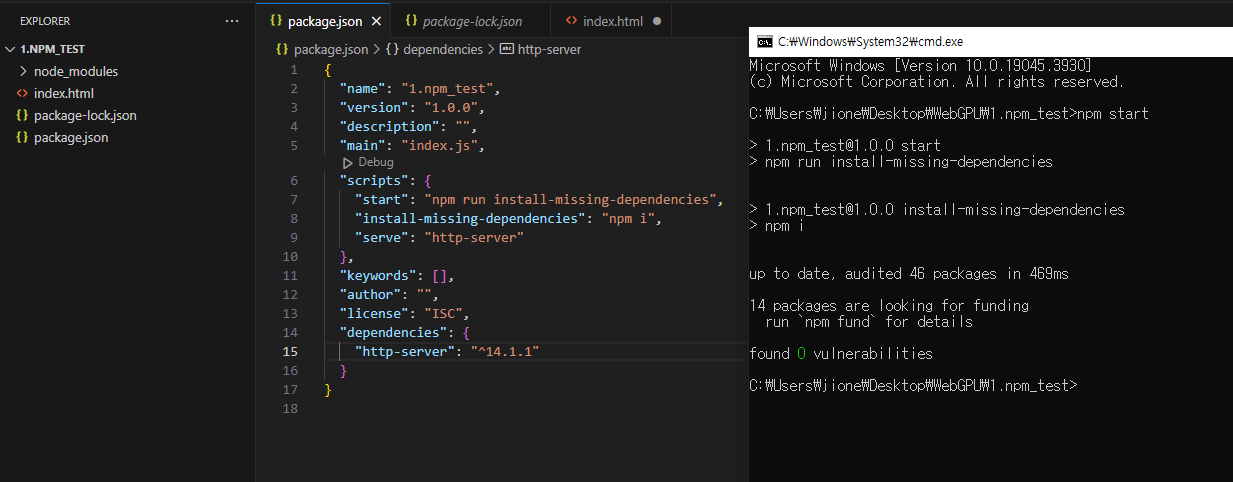Screen dimensions: 1233x482
Task: Click the http-server symbol icon in breadcrumb
Action: pos(507,49)
